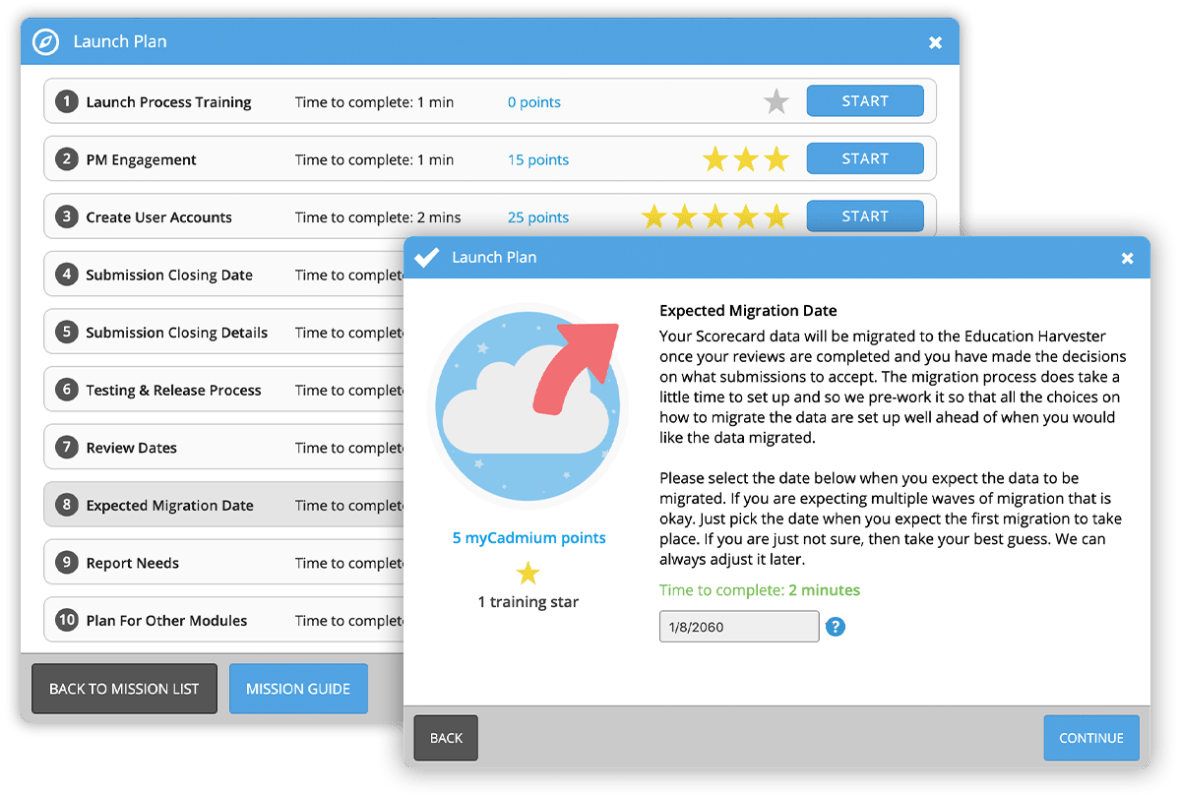This screenshot has height=795, width=1180.
Task: Select the Review Dates row title
Action: [x=131, y=448]
